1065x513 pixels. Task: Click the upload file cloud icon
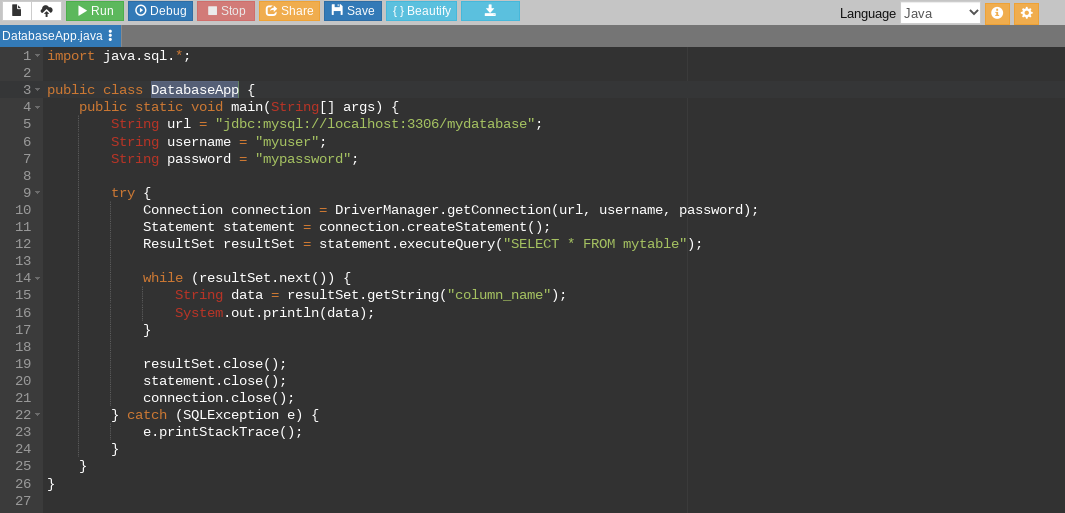[x=46, y=11]
